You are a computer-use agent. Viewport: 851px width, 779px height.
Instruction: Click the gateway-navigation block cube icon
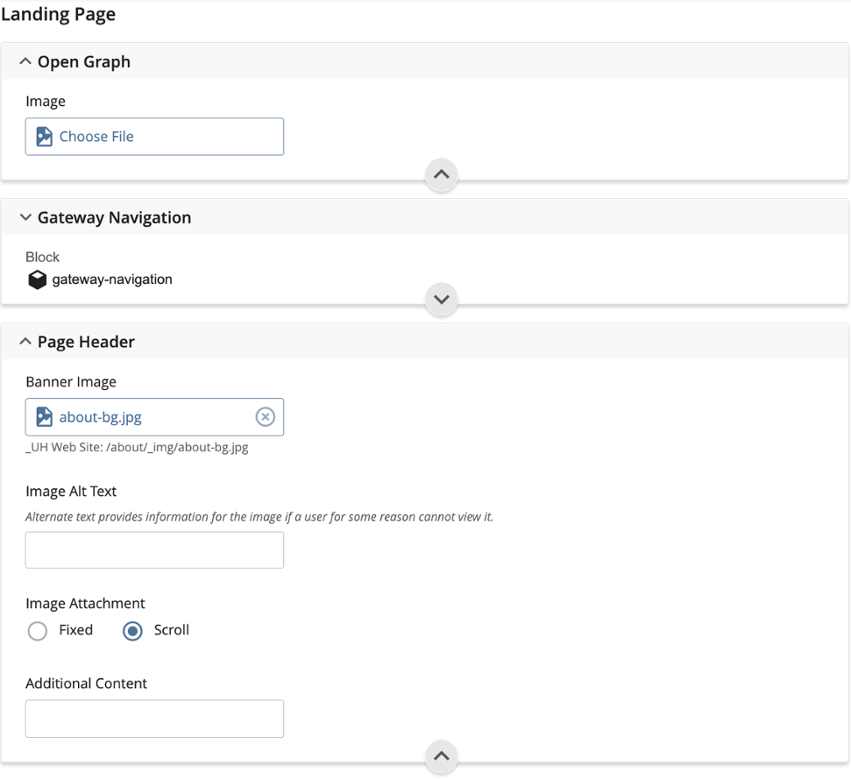pyautogui.click(x=37, y=280)
